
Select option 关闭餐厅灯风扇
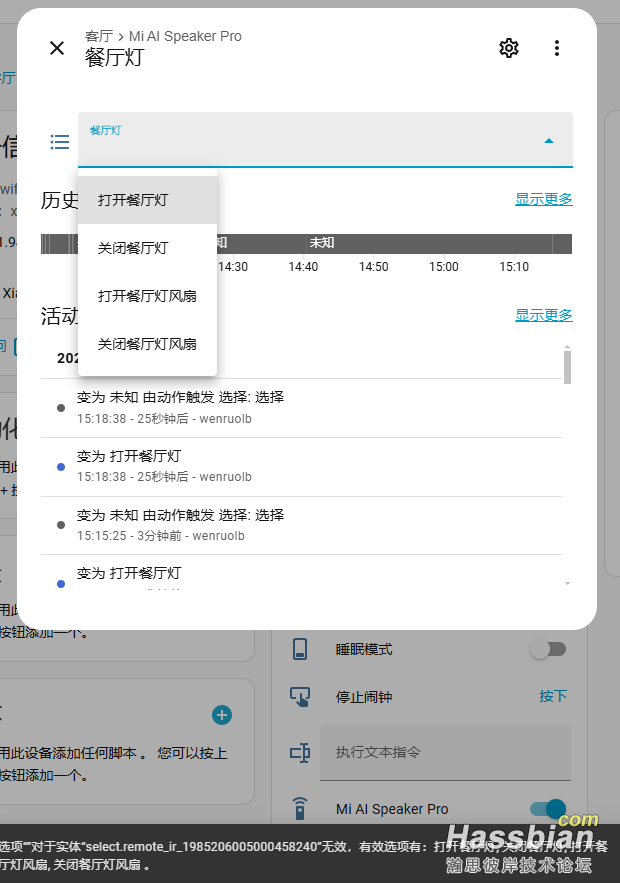148,344
